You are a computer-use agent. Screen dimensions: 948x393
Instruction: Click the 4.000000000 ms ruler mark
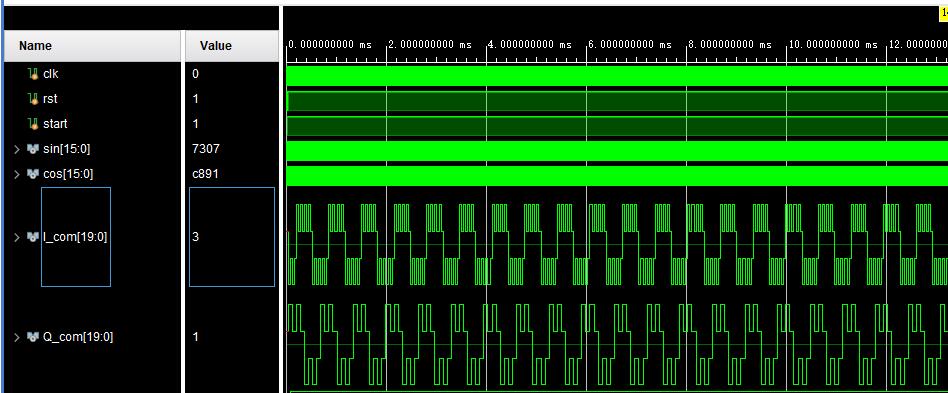pyautogui.click(x=529, y=45)
